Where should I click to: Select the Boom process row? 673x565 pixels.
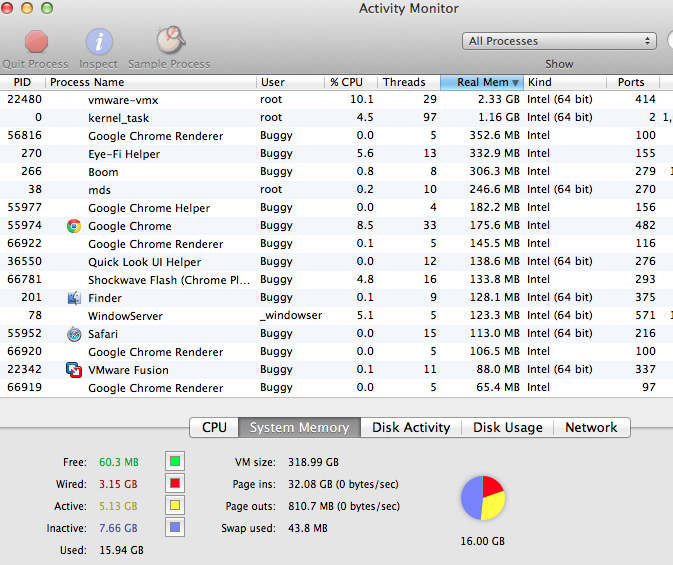(336, 172)
